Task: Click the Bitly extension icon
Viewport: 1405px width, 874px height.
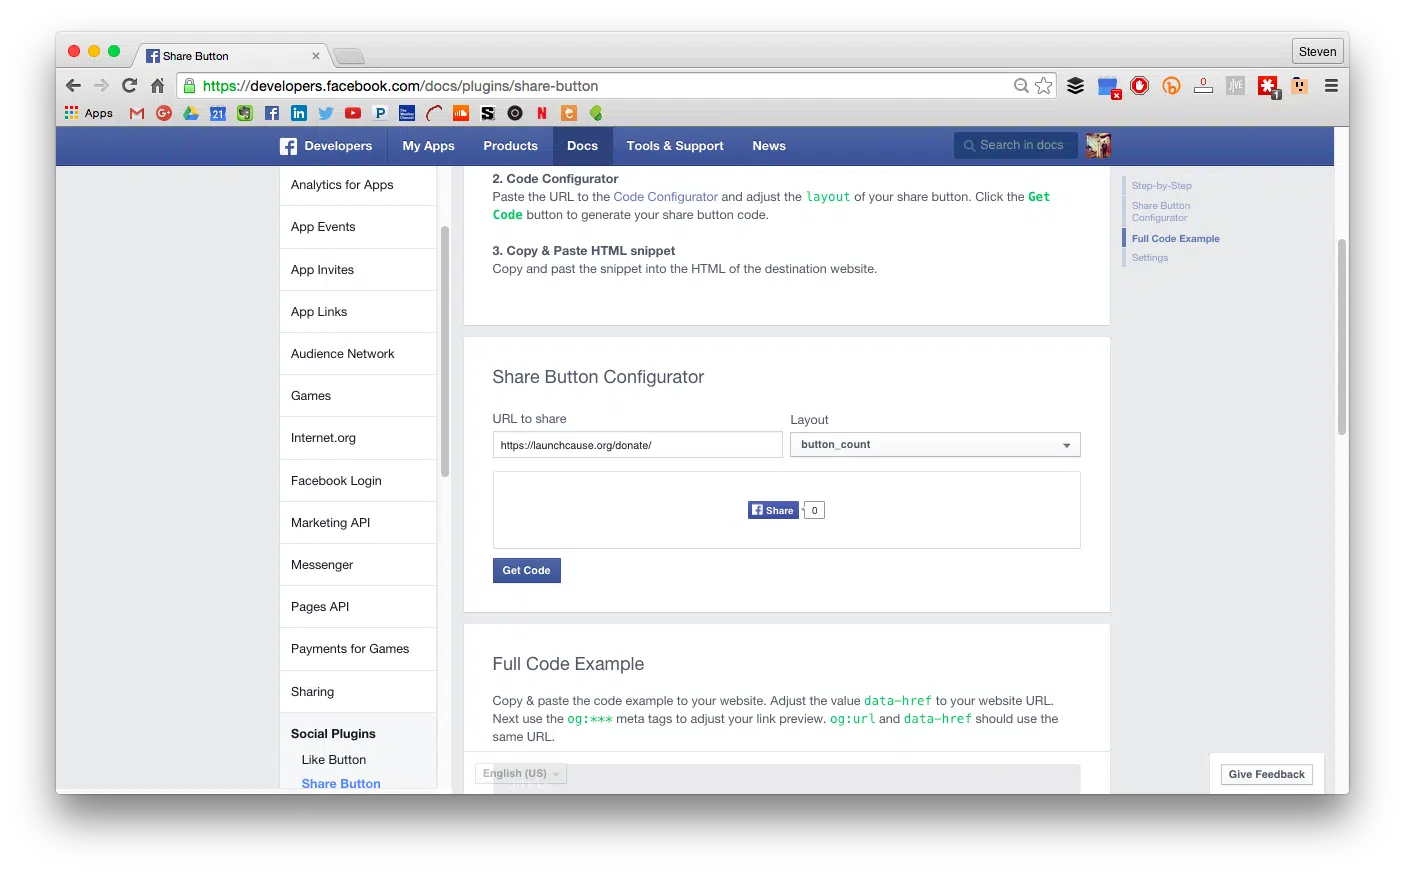Action: click(1171, 86)
